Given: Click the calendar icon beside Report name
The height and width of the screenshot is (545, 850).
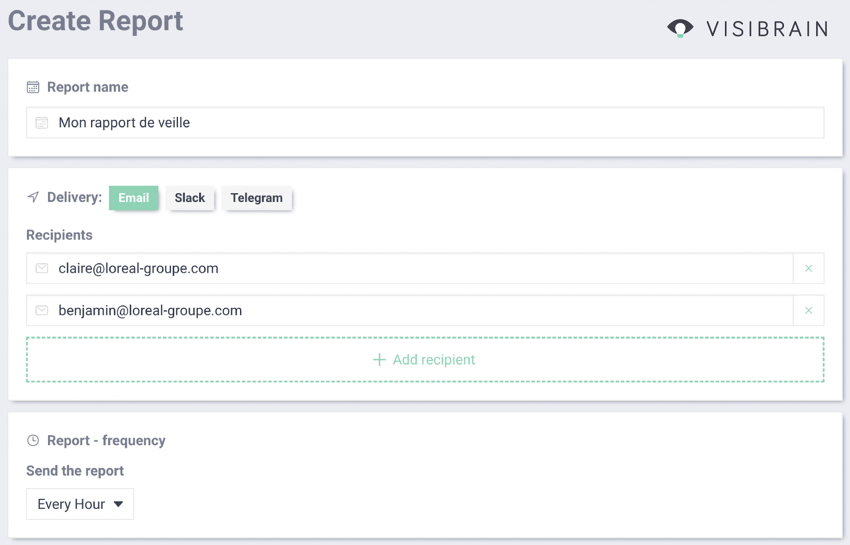Looking at the screenshot, I should pyautogui.click(x=33, y=87).
